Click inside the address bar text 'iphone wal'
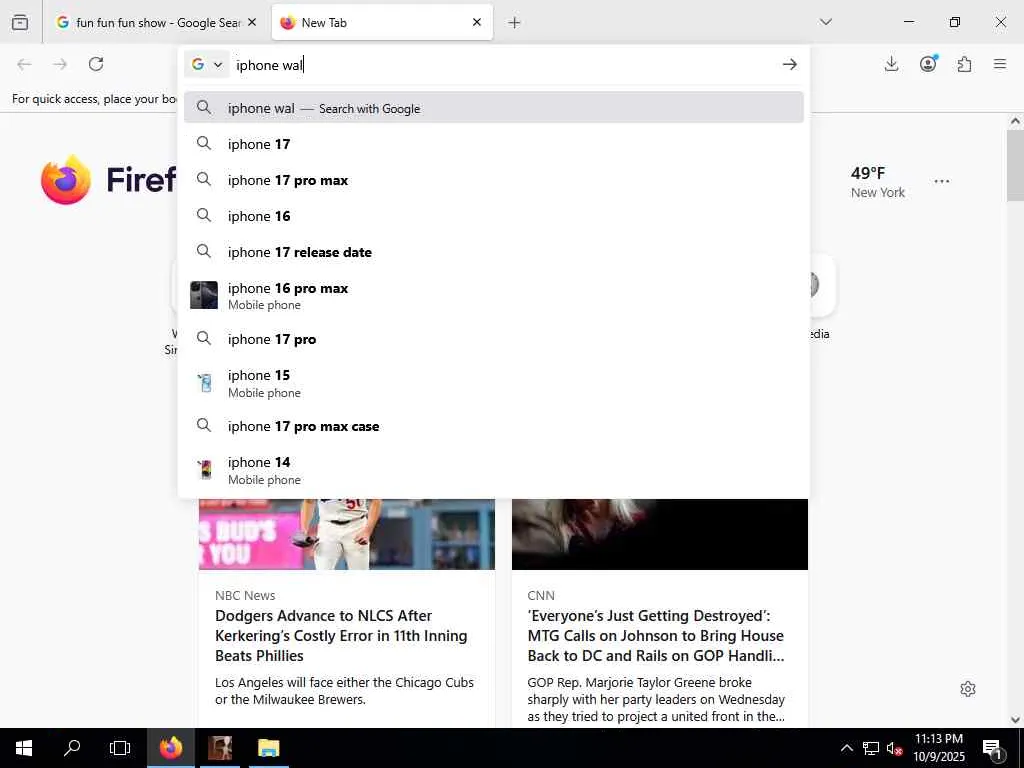Viewport: 1024px width, 768px height. click(x=270, y=65)
